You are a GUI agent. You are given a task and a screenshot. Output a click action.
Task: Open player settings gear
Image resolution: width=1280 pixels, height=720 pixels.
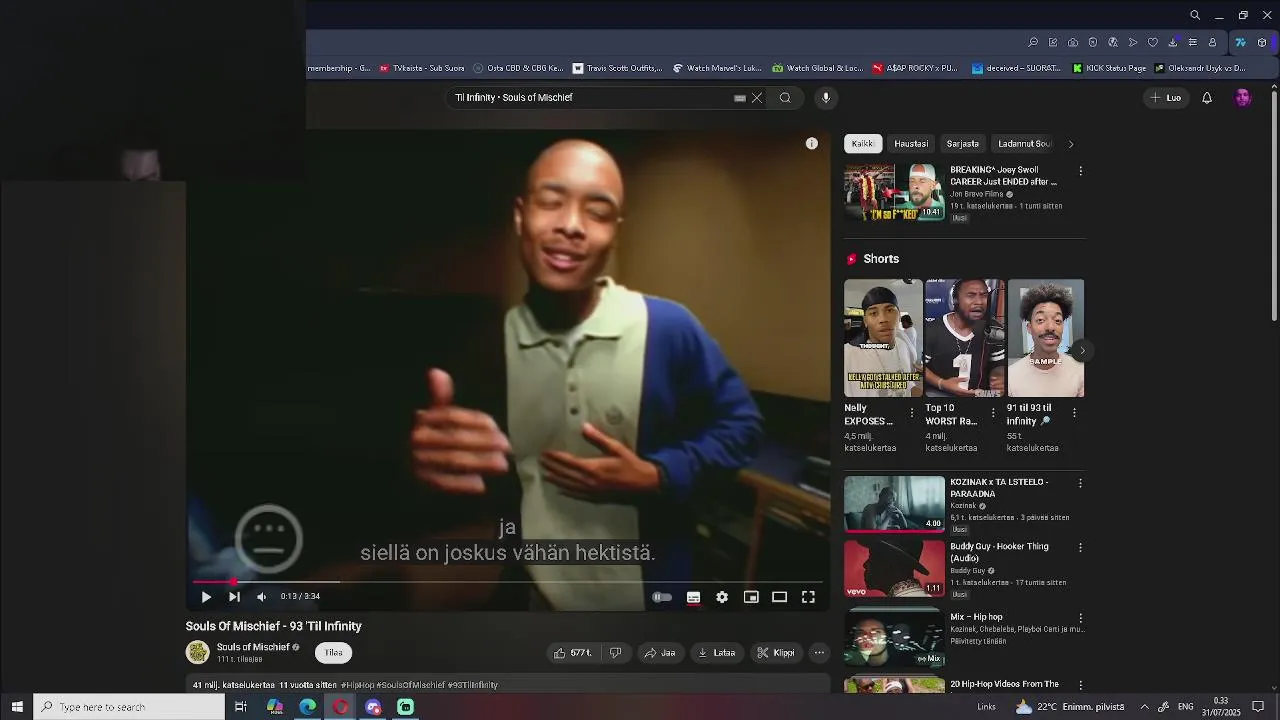point(722,597)
